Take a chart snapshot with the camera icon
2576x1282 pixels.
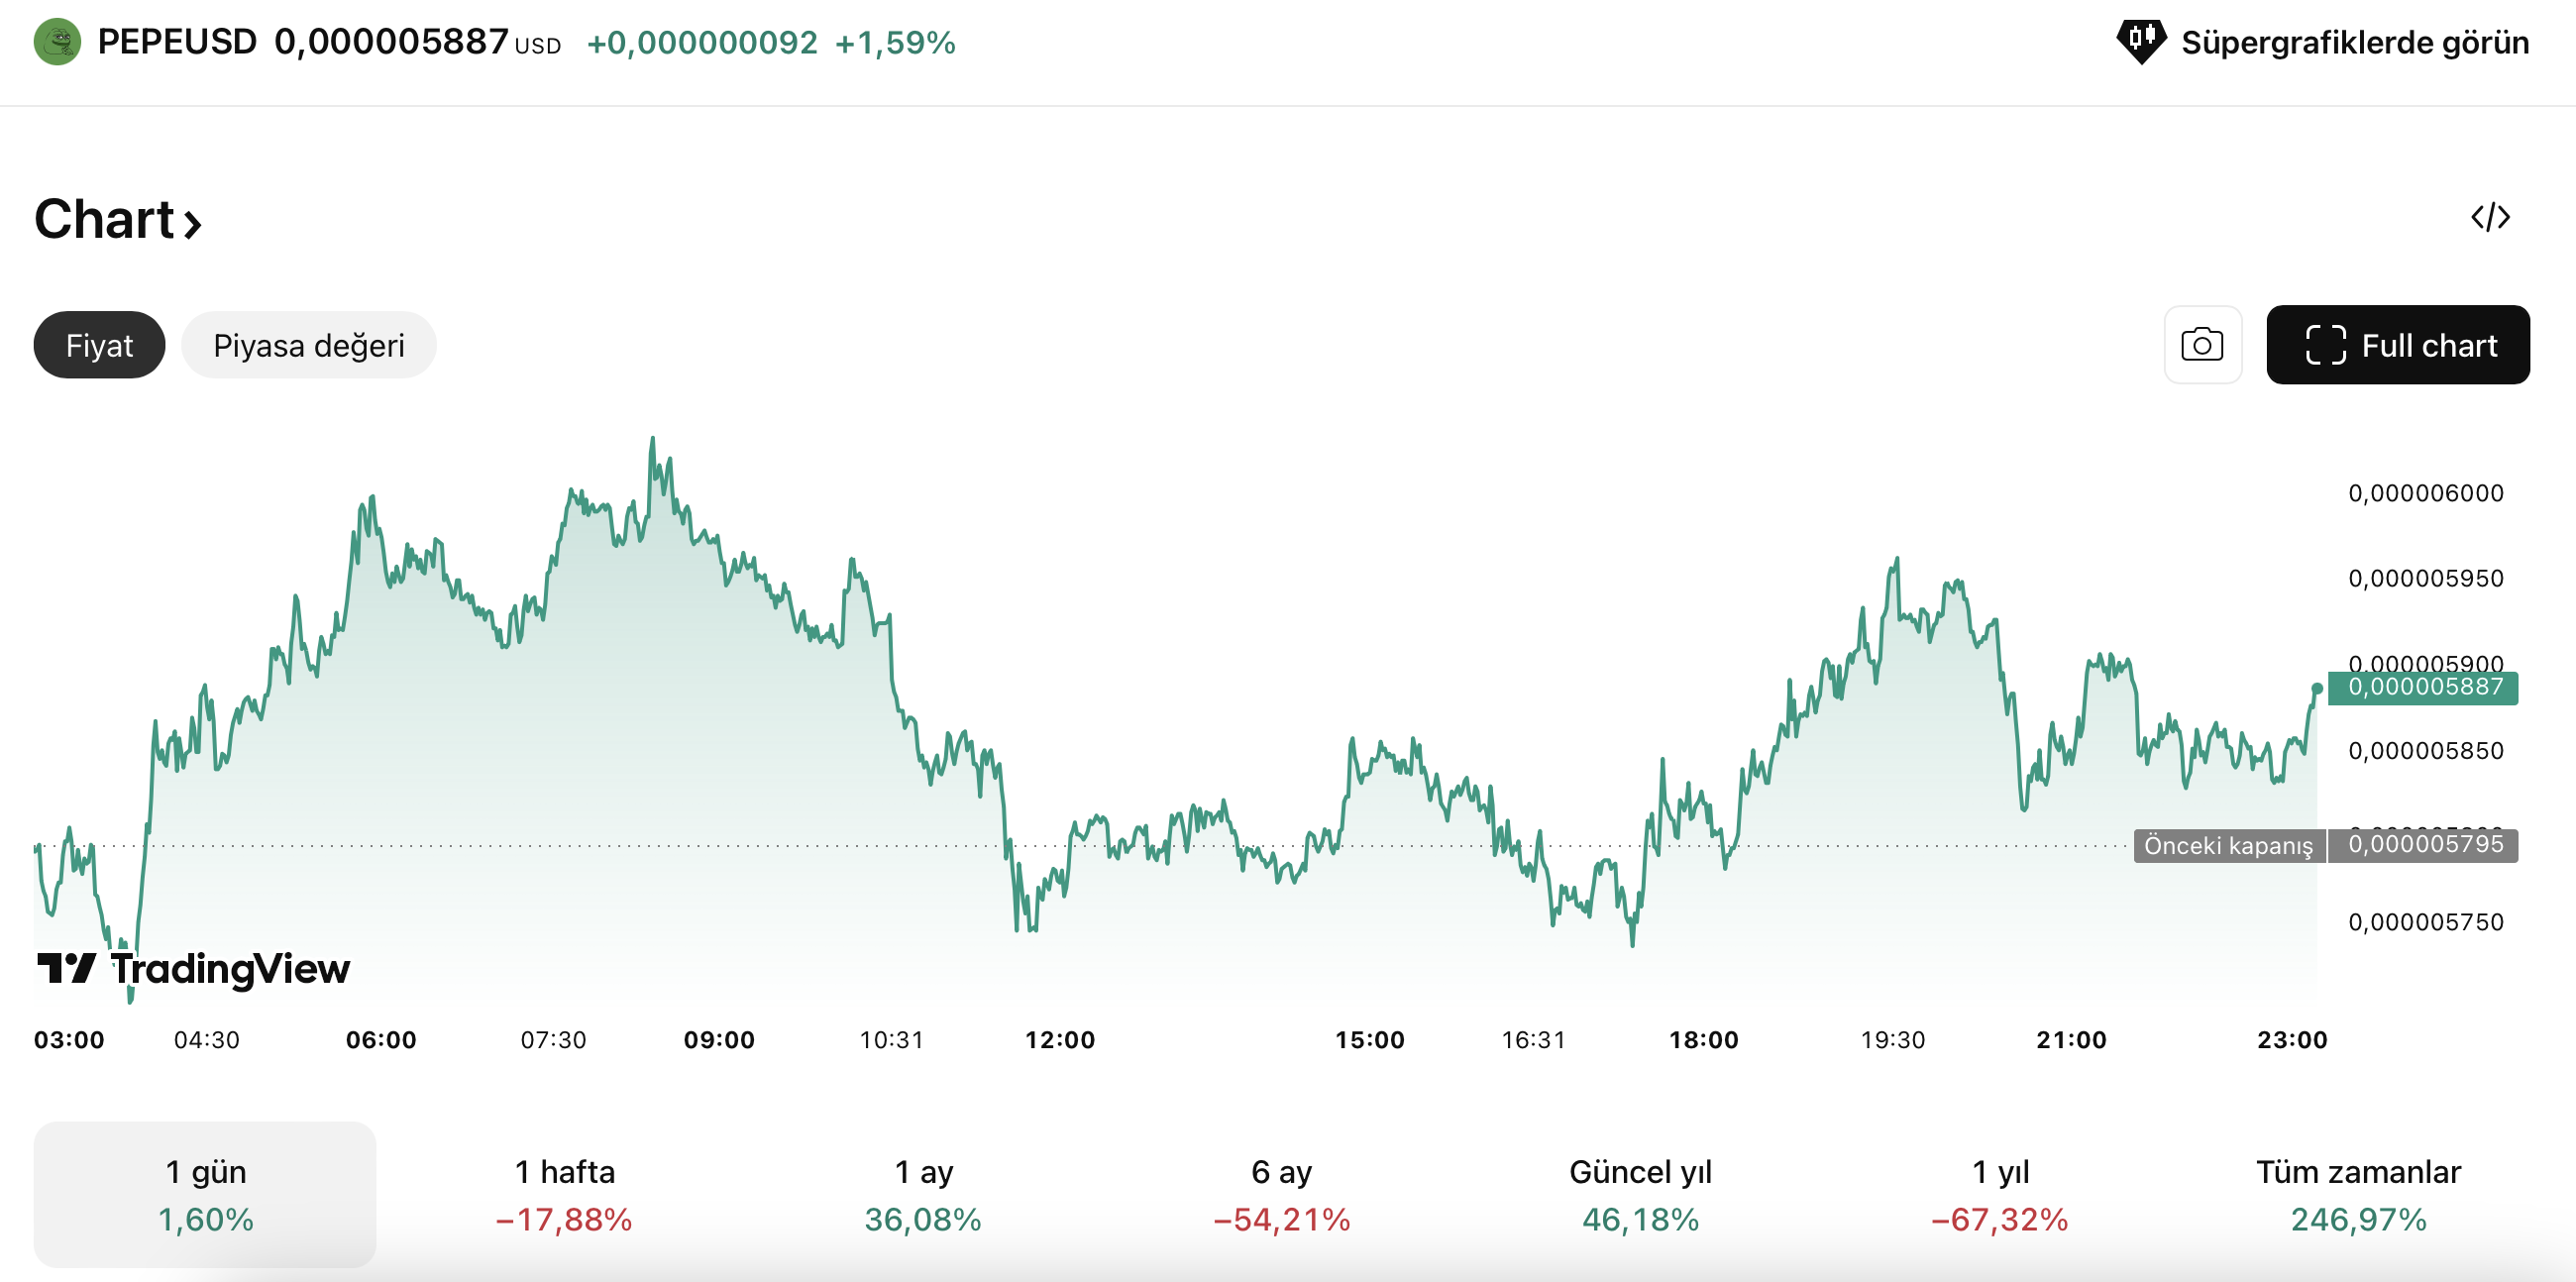tap(2201, 345)
